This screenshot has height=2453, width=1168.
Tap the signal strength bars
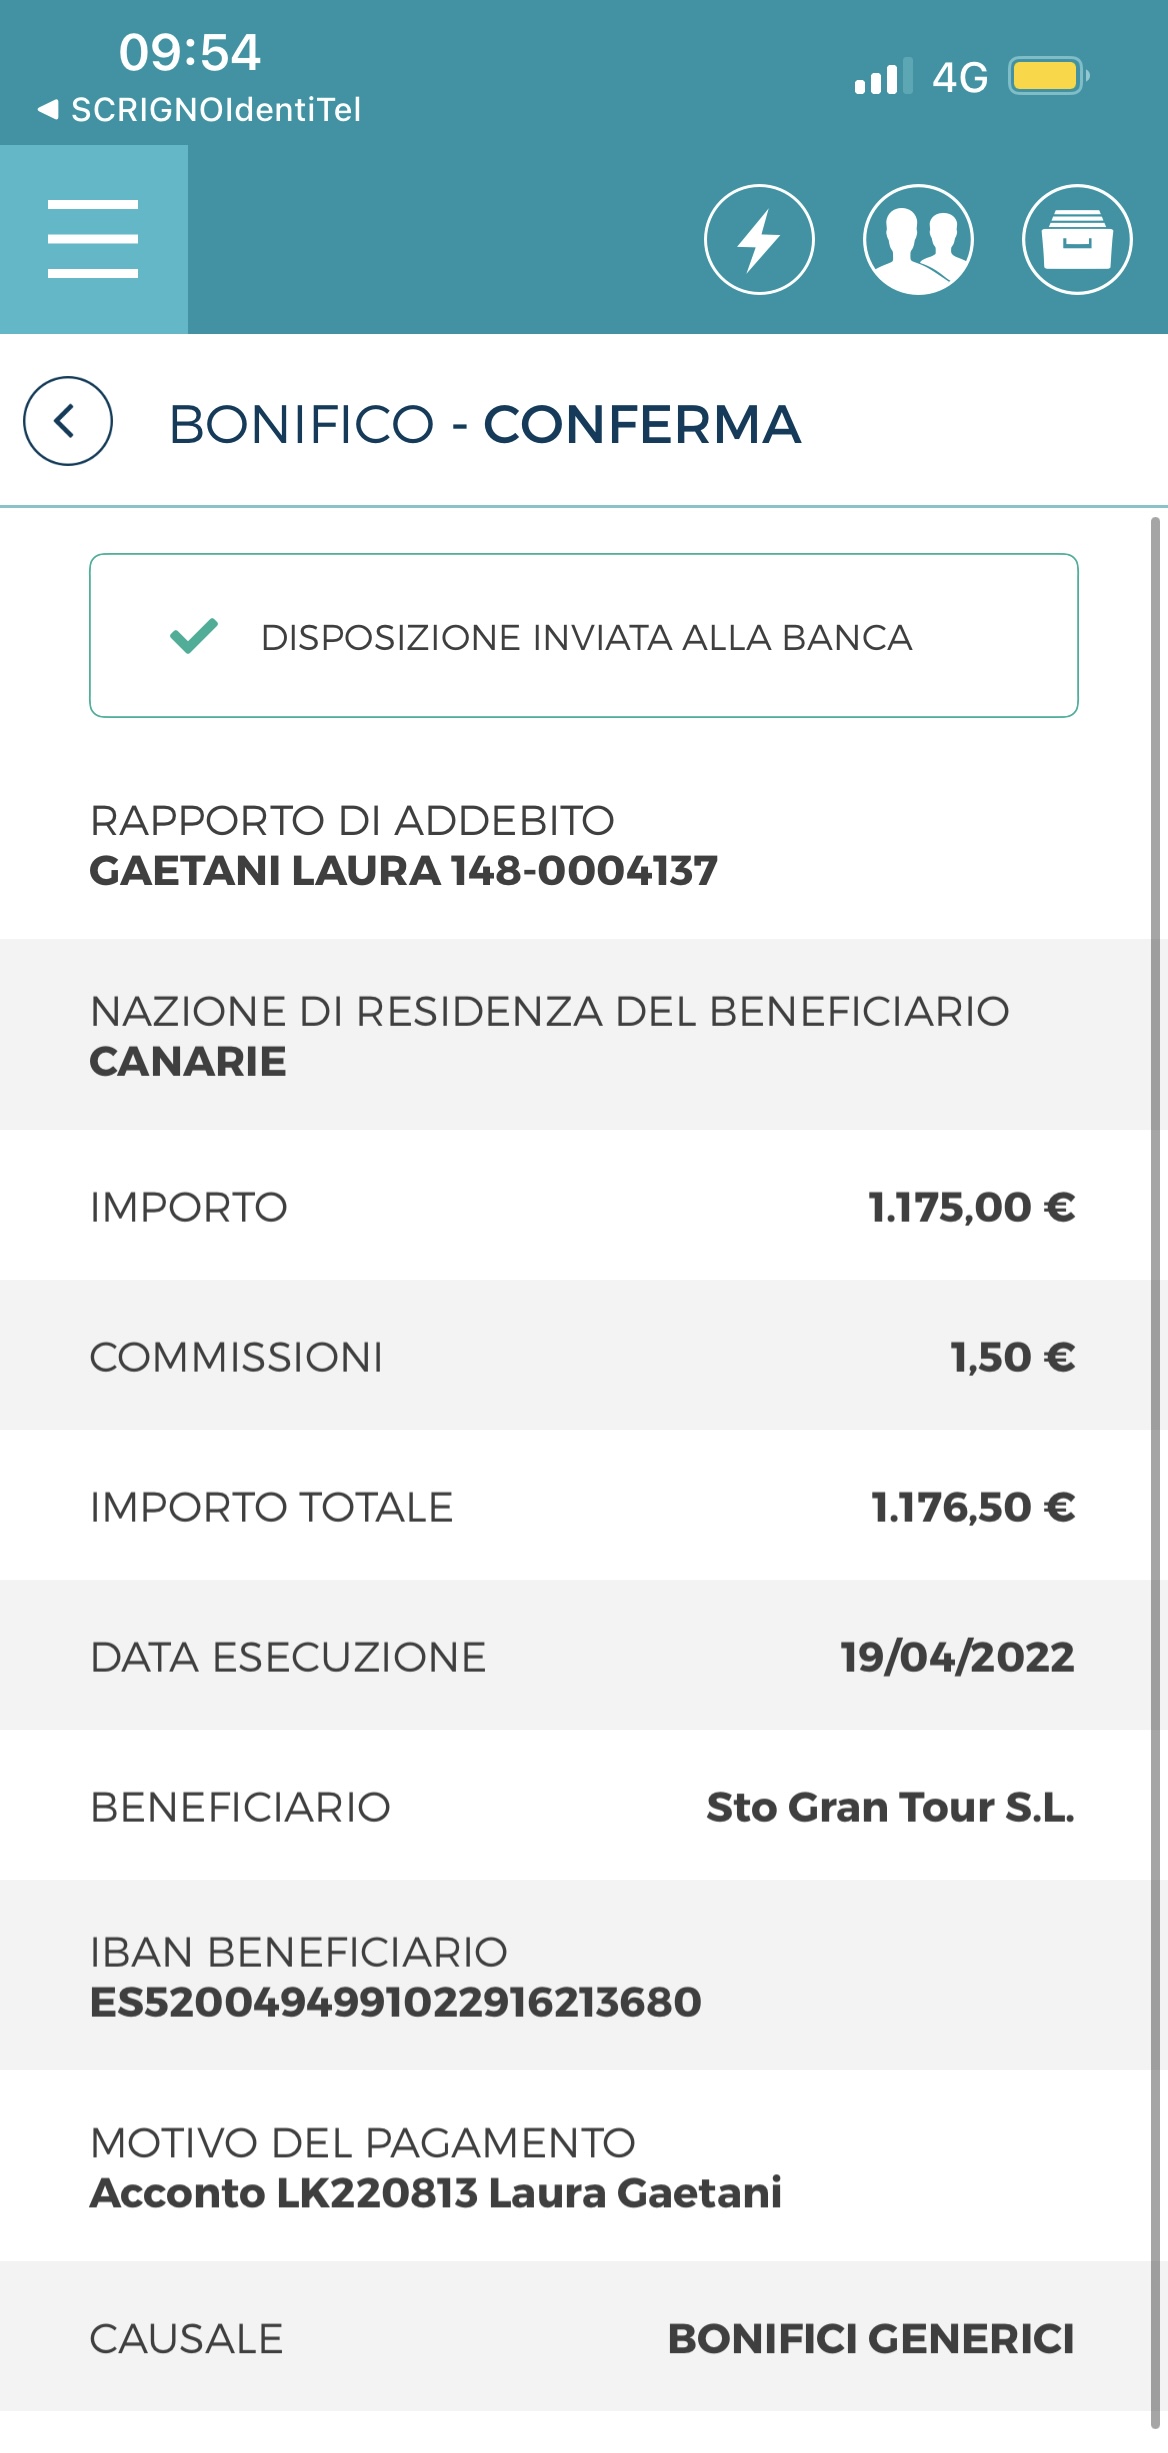click(x=883, y=76)
